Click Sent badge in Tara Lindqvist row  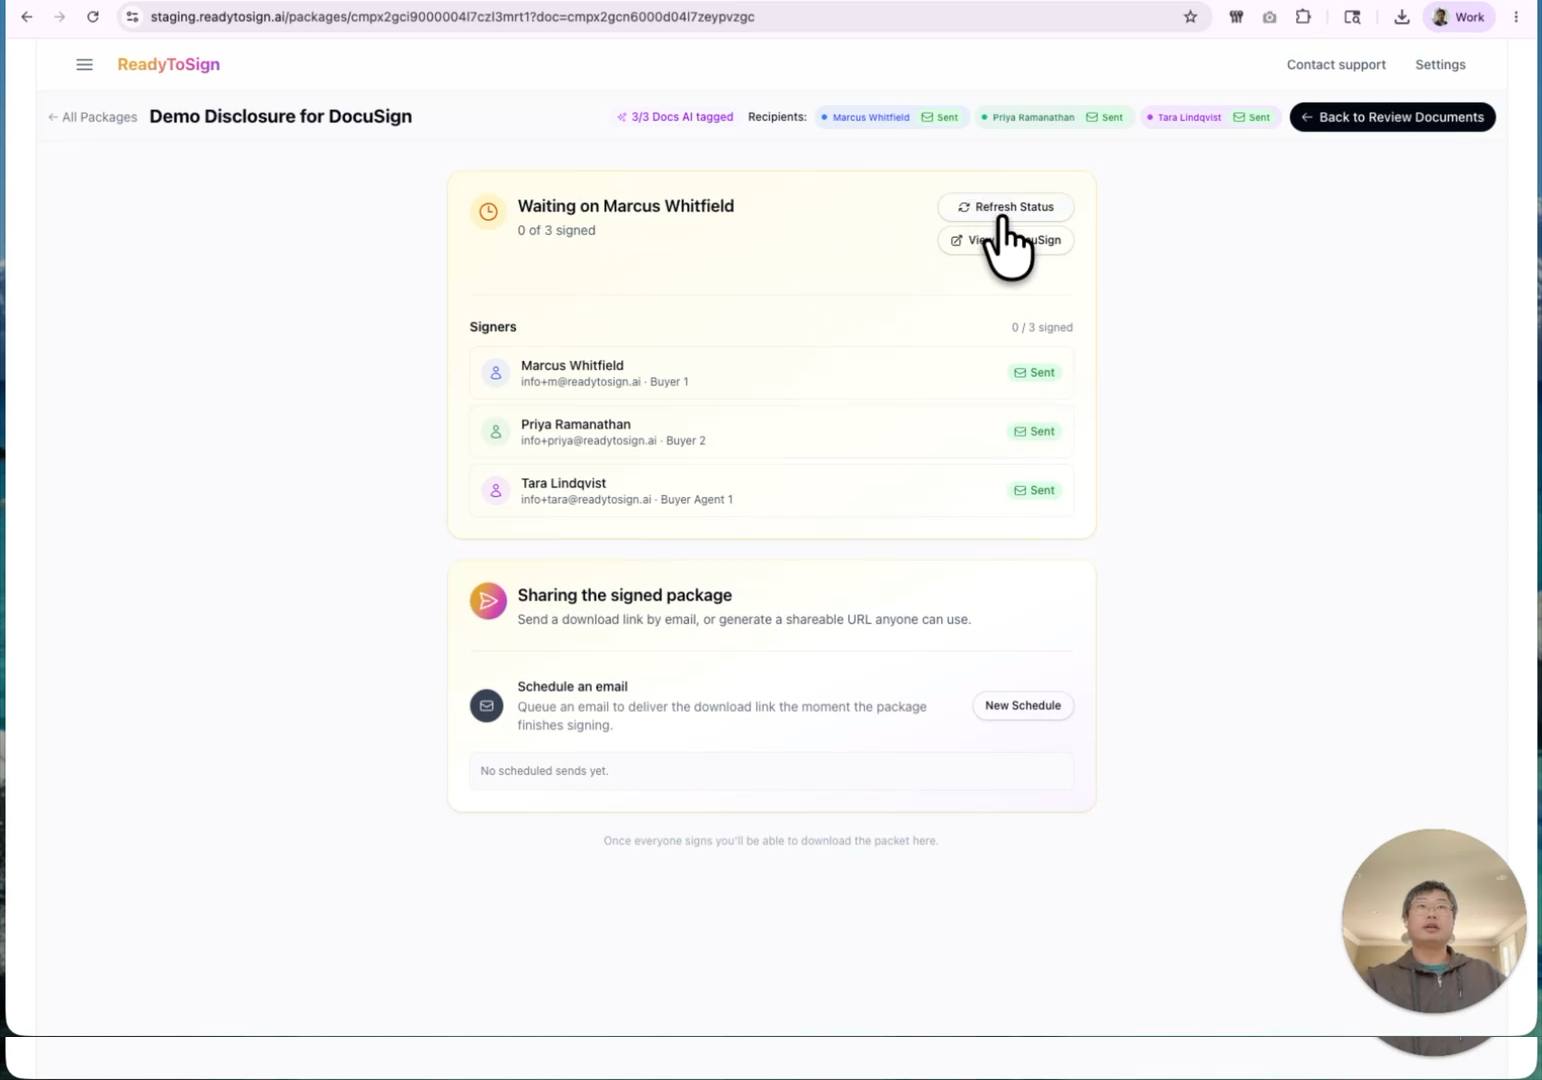(x=1034, y=491)
